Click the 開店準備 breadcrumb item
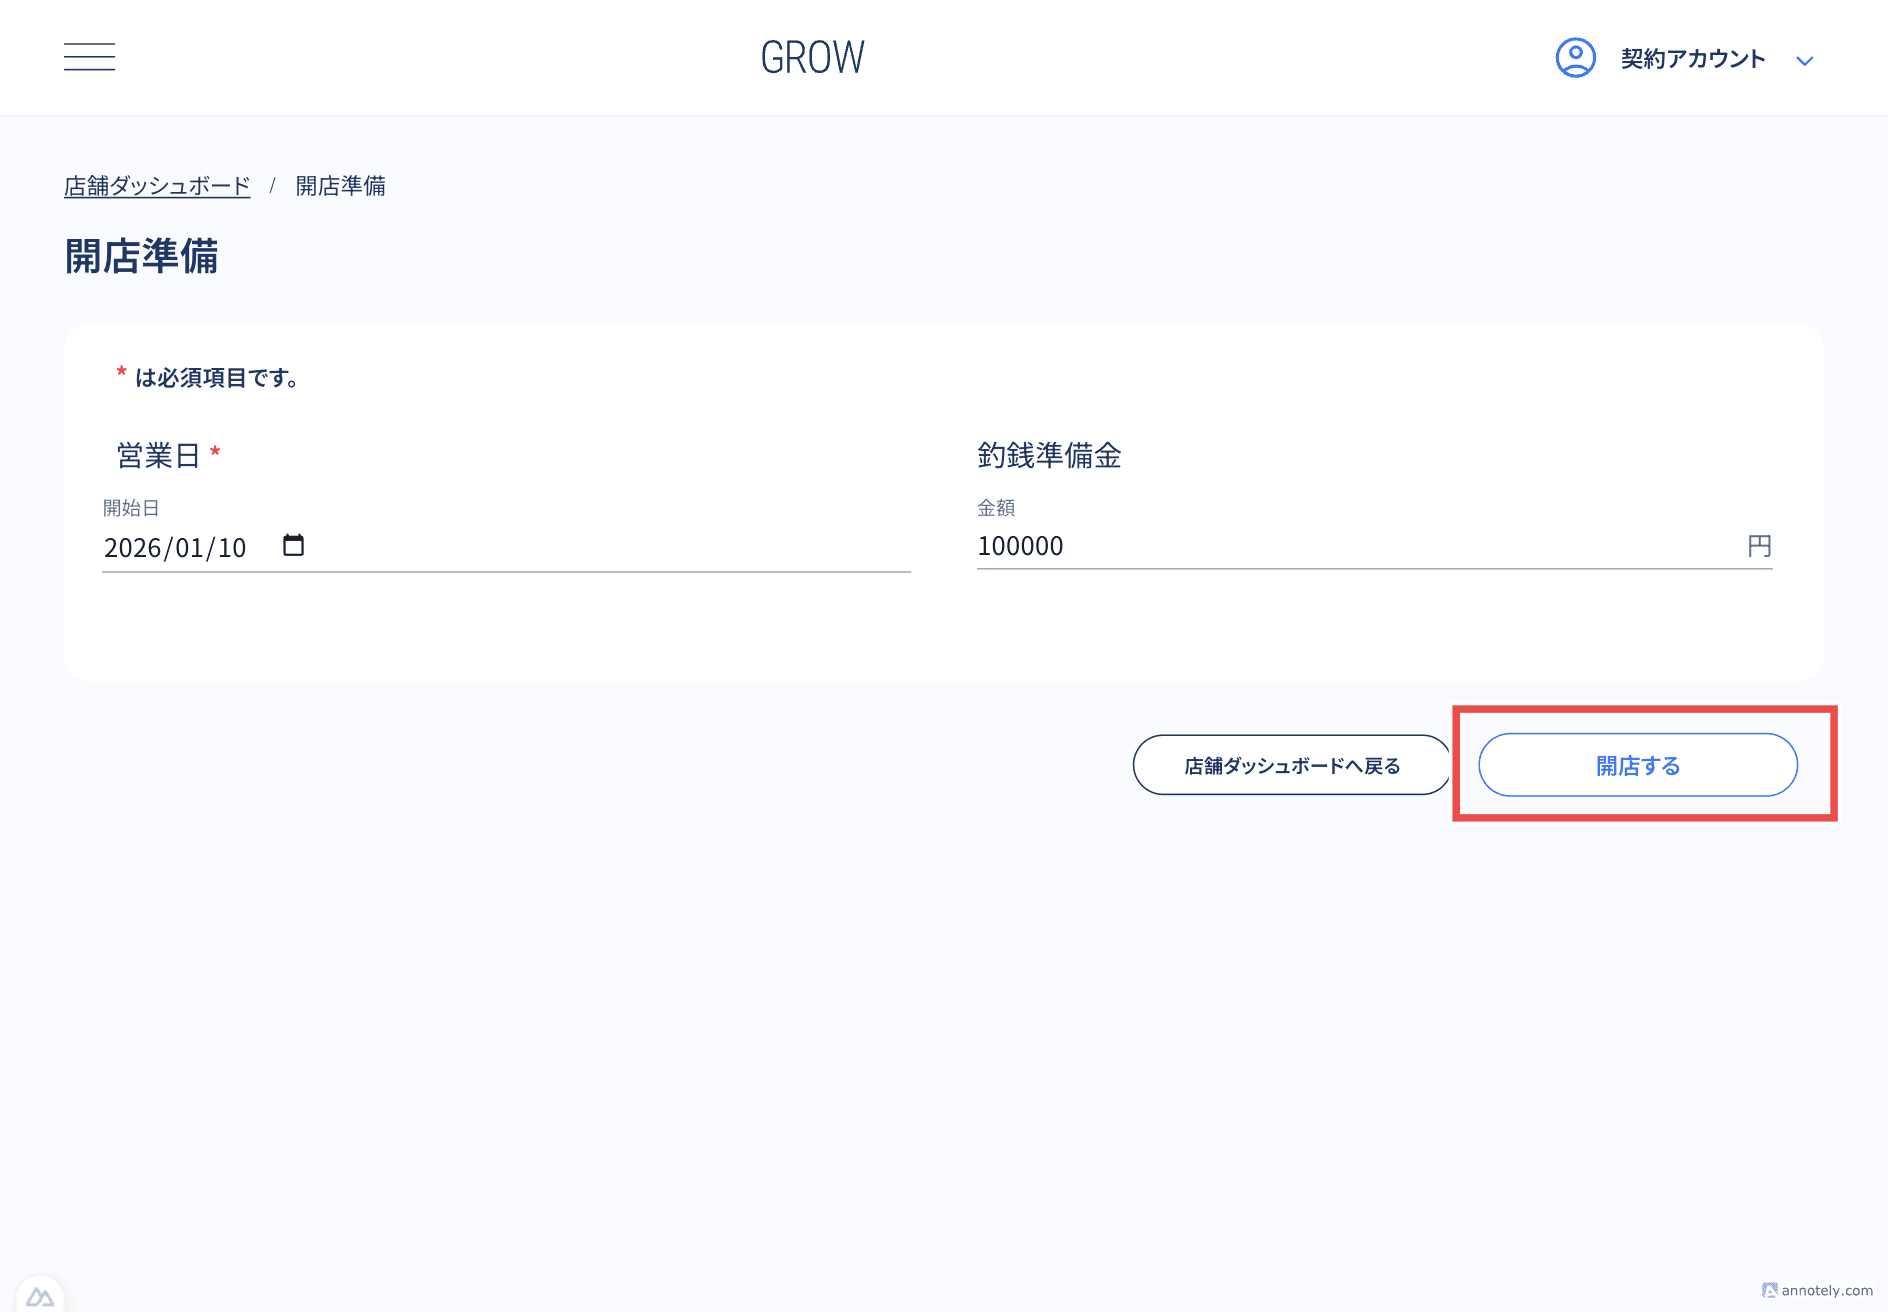 pyautogui.click(x=340, y=186)
